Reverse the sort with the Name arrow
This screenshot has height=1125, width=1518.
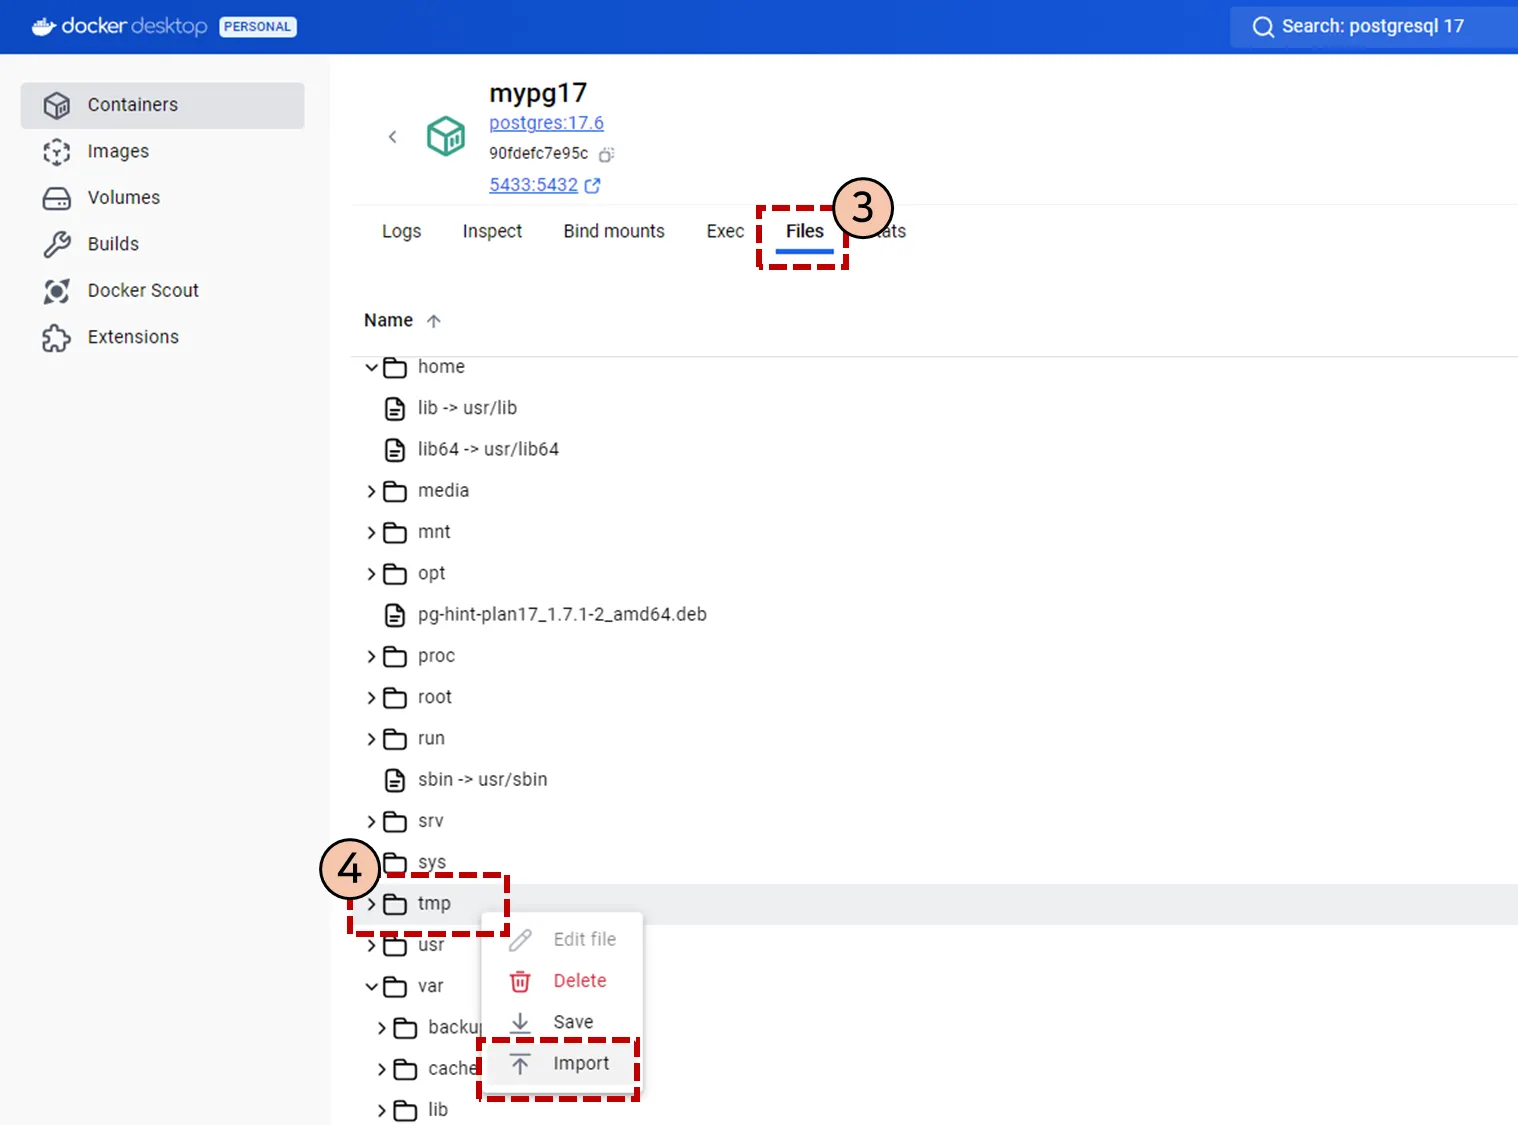pos(433,321)
